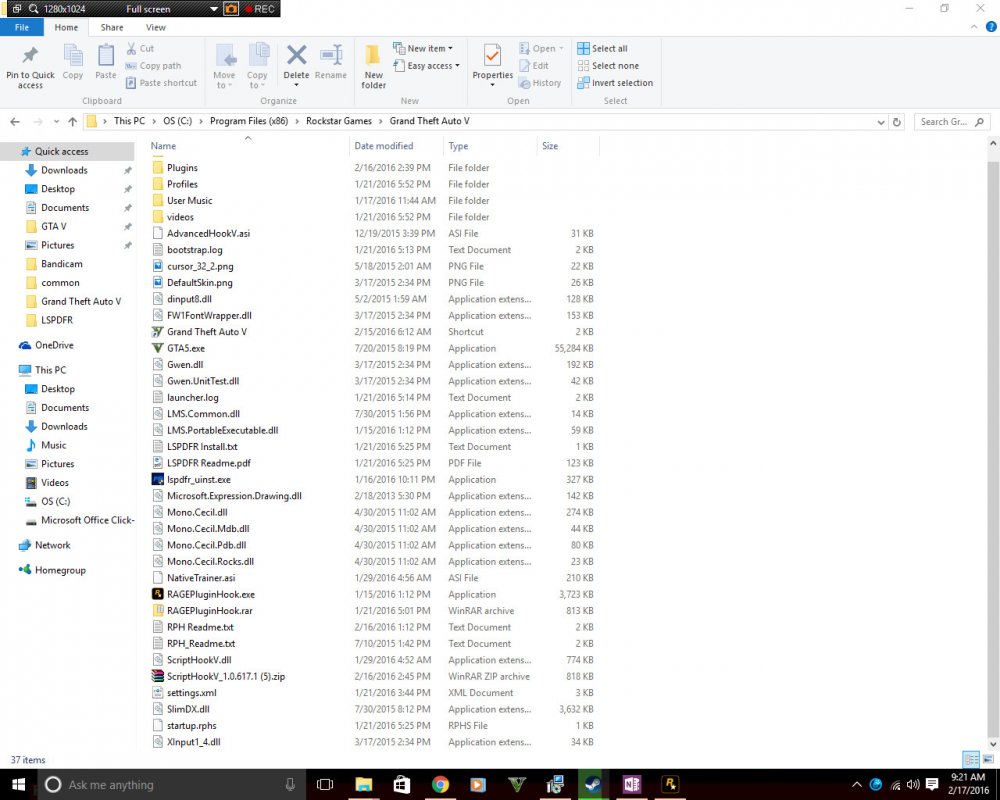Click Paste shortcut in ribbon
The height and width of the screenshot is (800, 1000).
click(x=161, y=83)
